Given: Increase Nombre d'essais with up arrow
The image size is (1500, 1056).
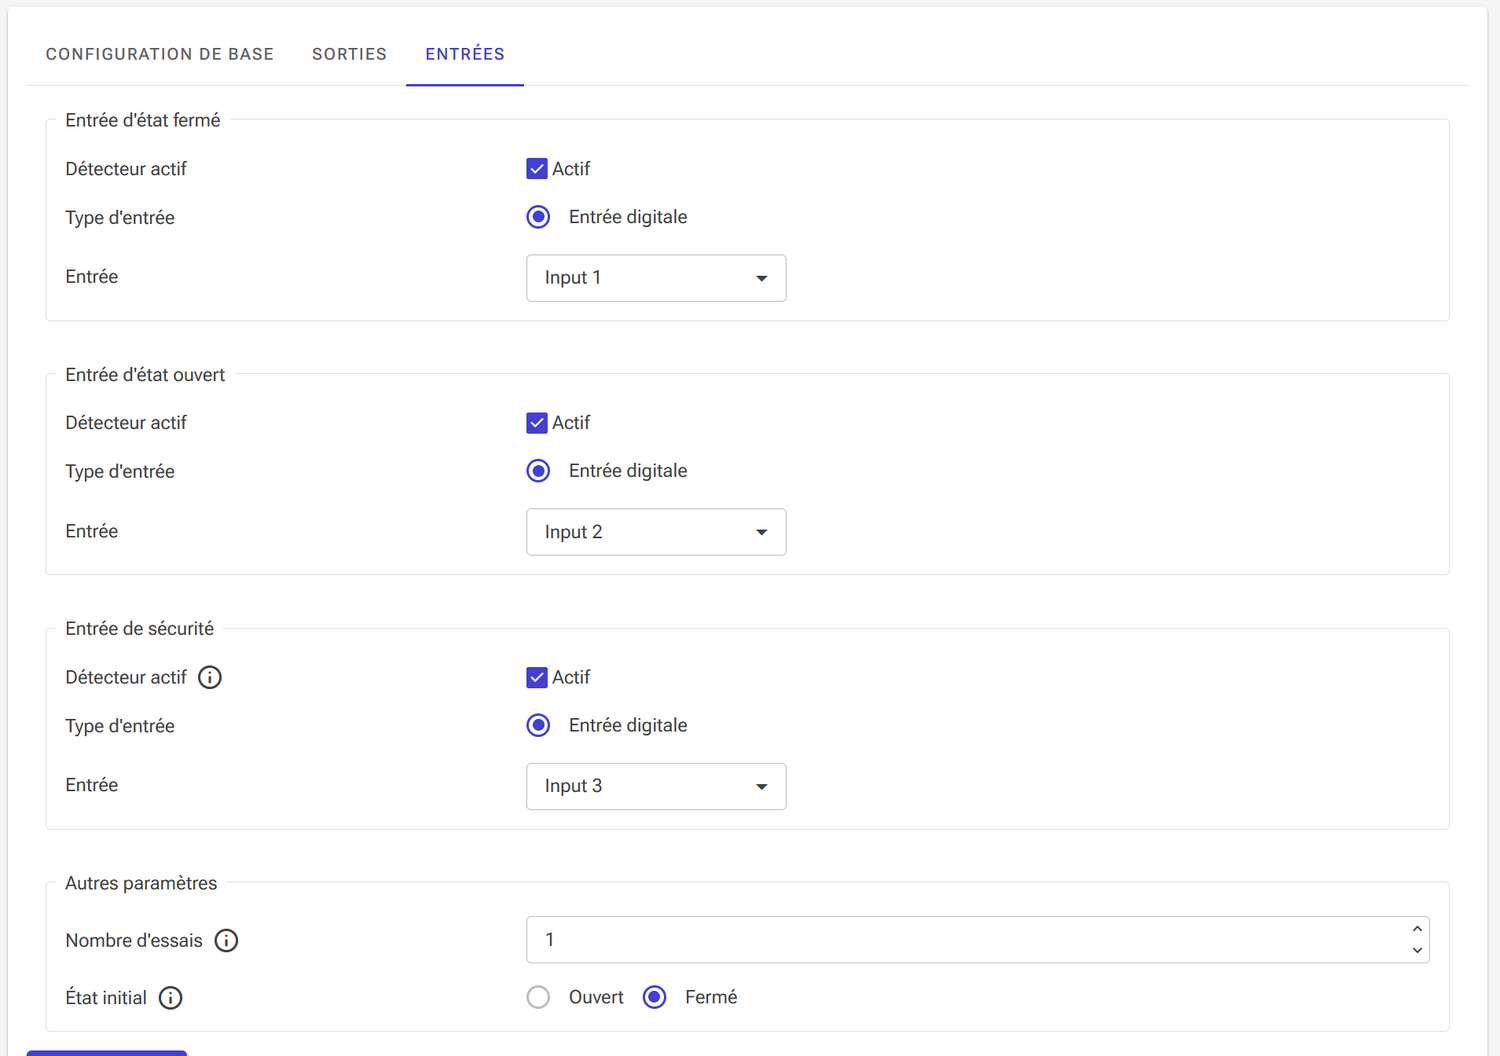Looking at the screenshot, I should click(x=1417, y=929).
